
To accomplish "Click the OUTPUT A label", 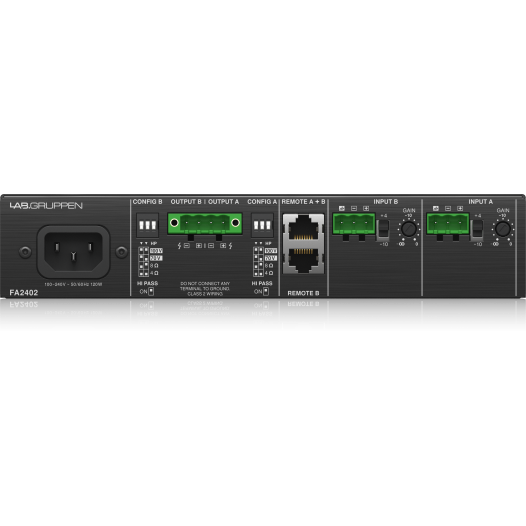I will click(x=224, y=202).
